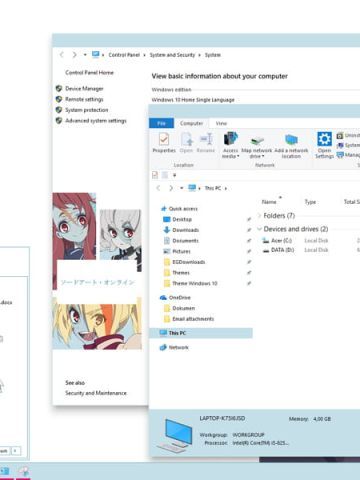Image resolution: width=360 pixels, height=480 pixels.
Task: Click quick access toolbar properties icon
Action: pos(155,175)
